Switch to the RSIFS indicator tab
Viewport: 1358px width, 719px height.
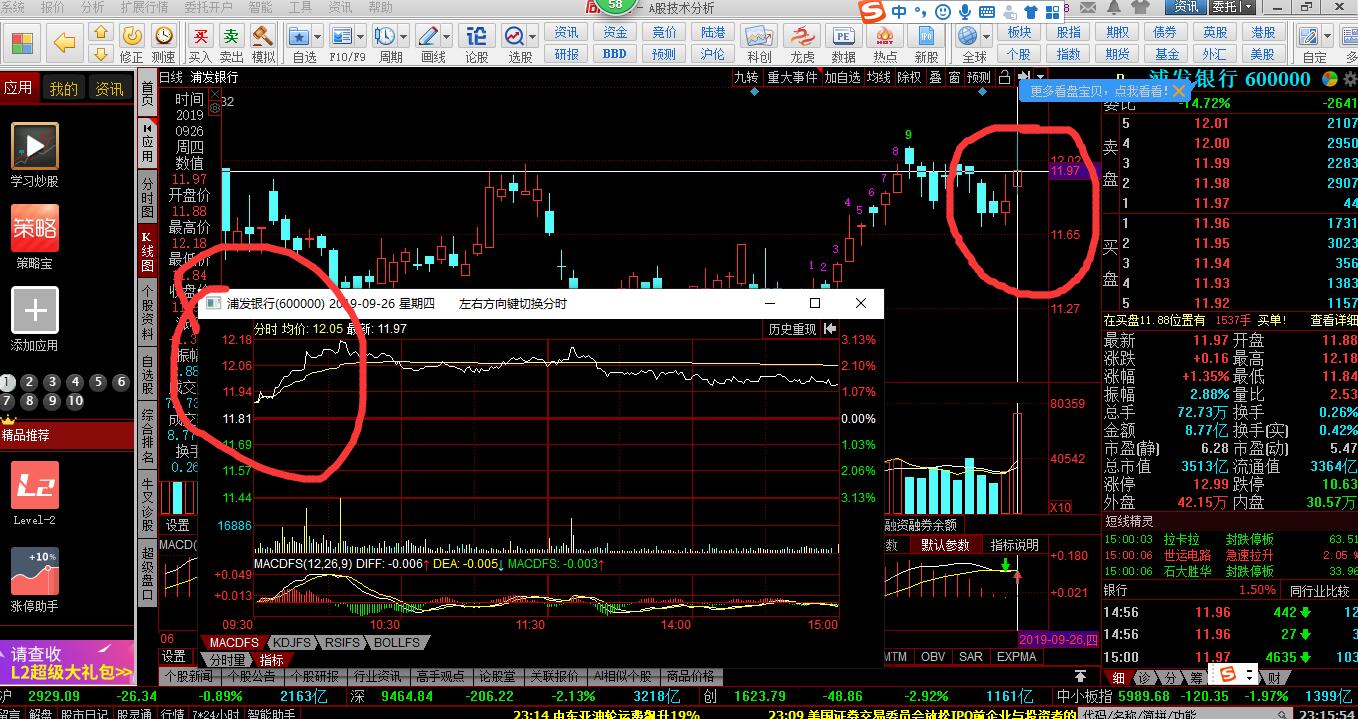341,642
